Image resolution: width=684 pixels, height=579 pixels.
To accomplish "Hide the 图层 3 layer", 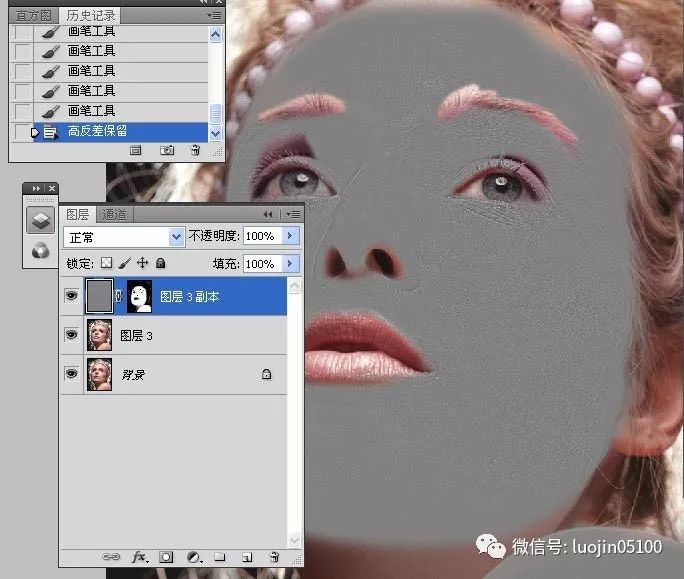I will [x=71, y=335].
